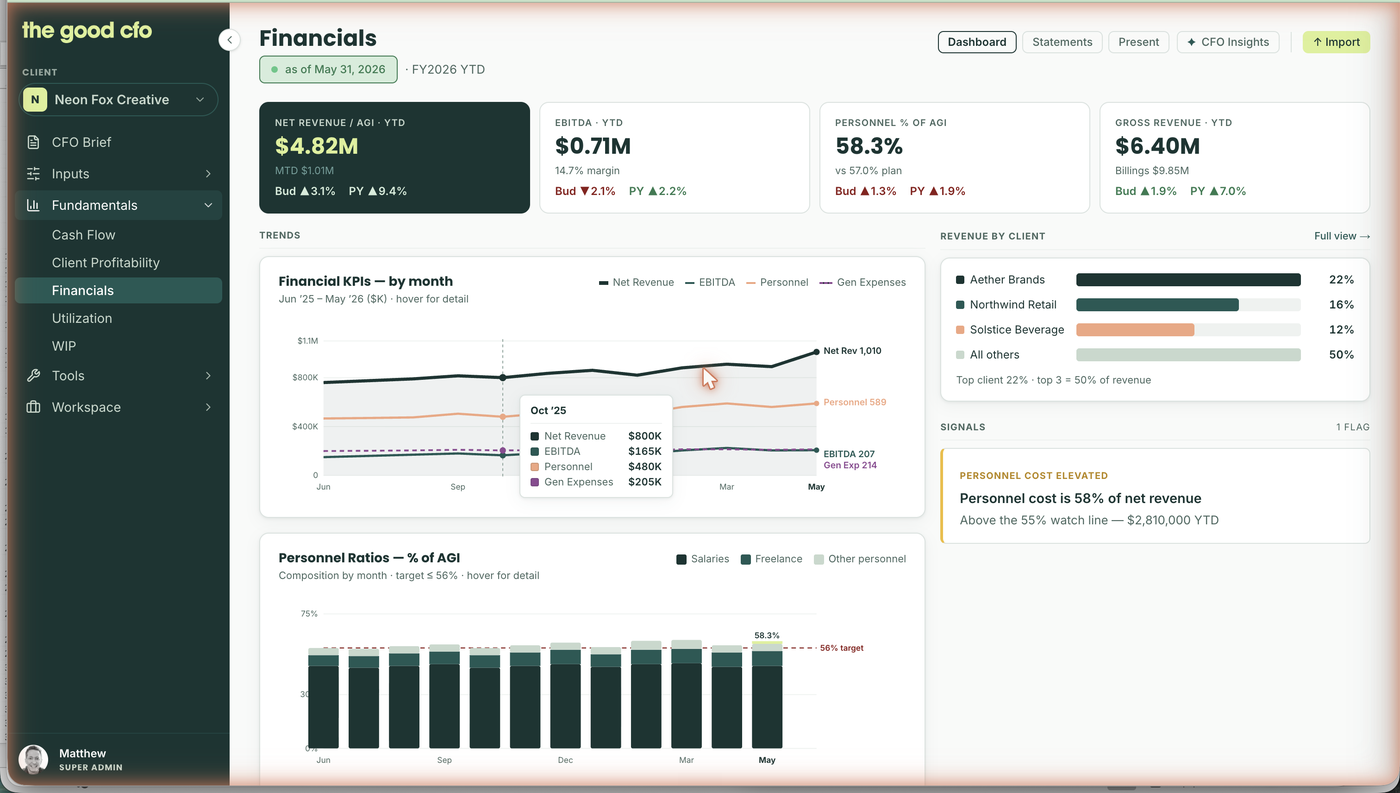Image resolution: width=1400 pixels, height=793 pixels.
Task: Expand the Inputs menu chevron
Action: tap(208, 174)
